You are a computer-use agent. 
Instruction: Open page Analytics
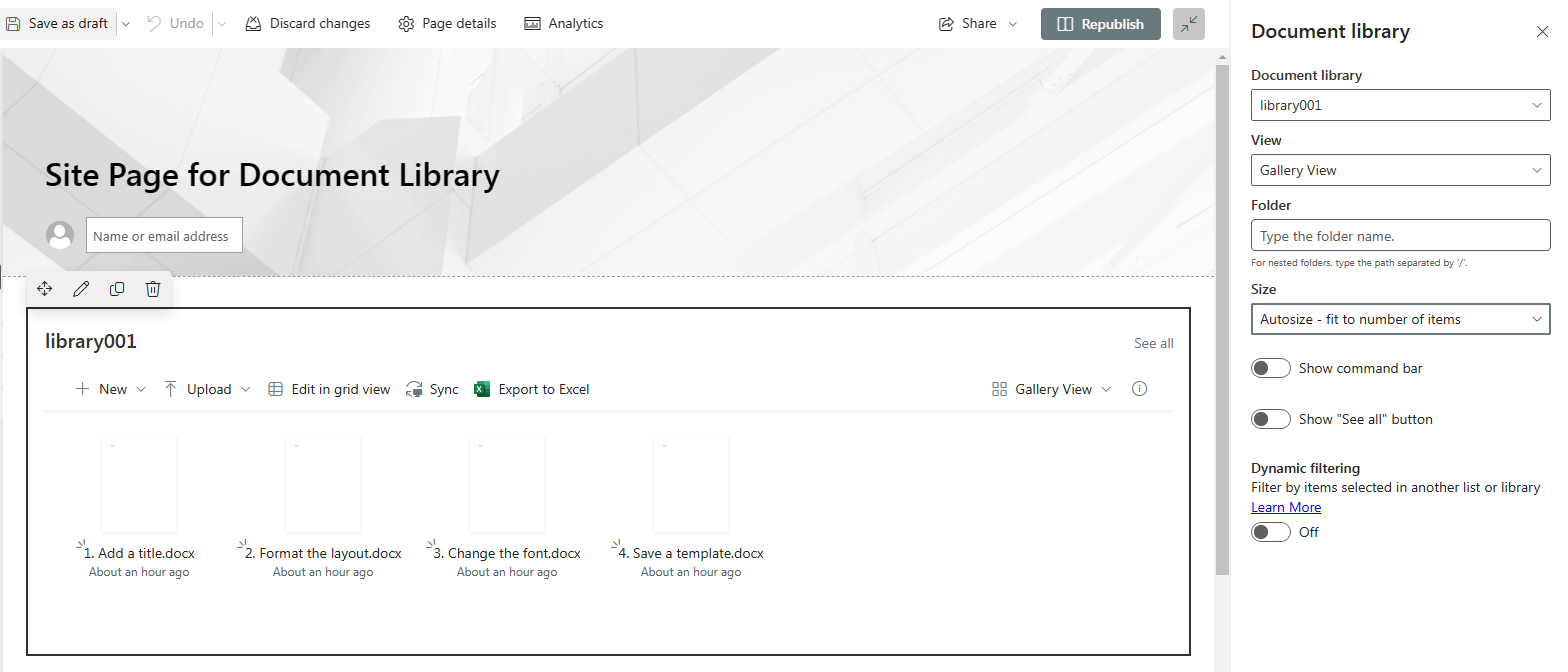pyautogui.click(x=564, y=23)
